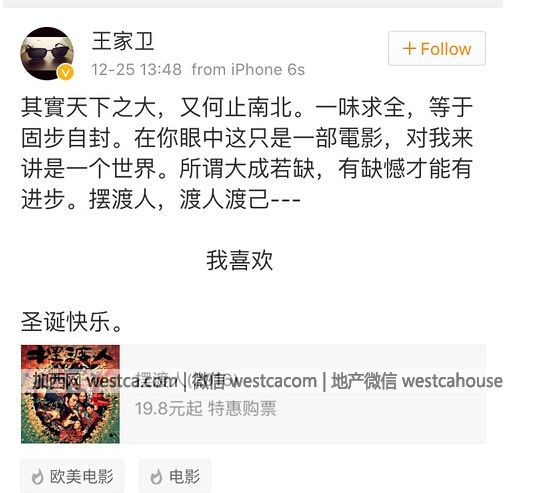Open the 王家卫 username link
Screen dimensions: 534x493
pos(123,41)
